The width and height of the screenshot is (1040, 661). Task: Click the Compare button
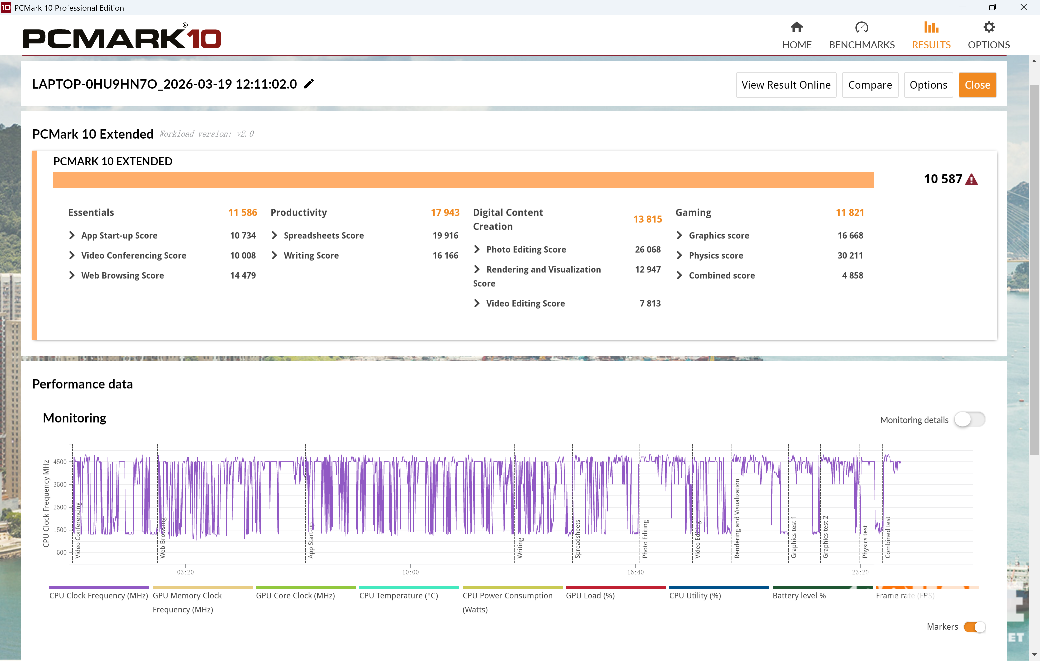[869, 85]
